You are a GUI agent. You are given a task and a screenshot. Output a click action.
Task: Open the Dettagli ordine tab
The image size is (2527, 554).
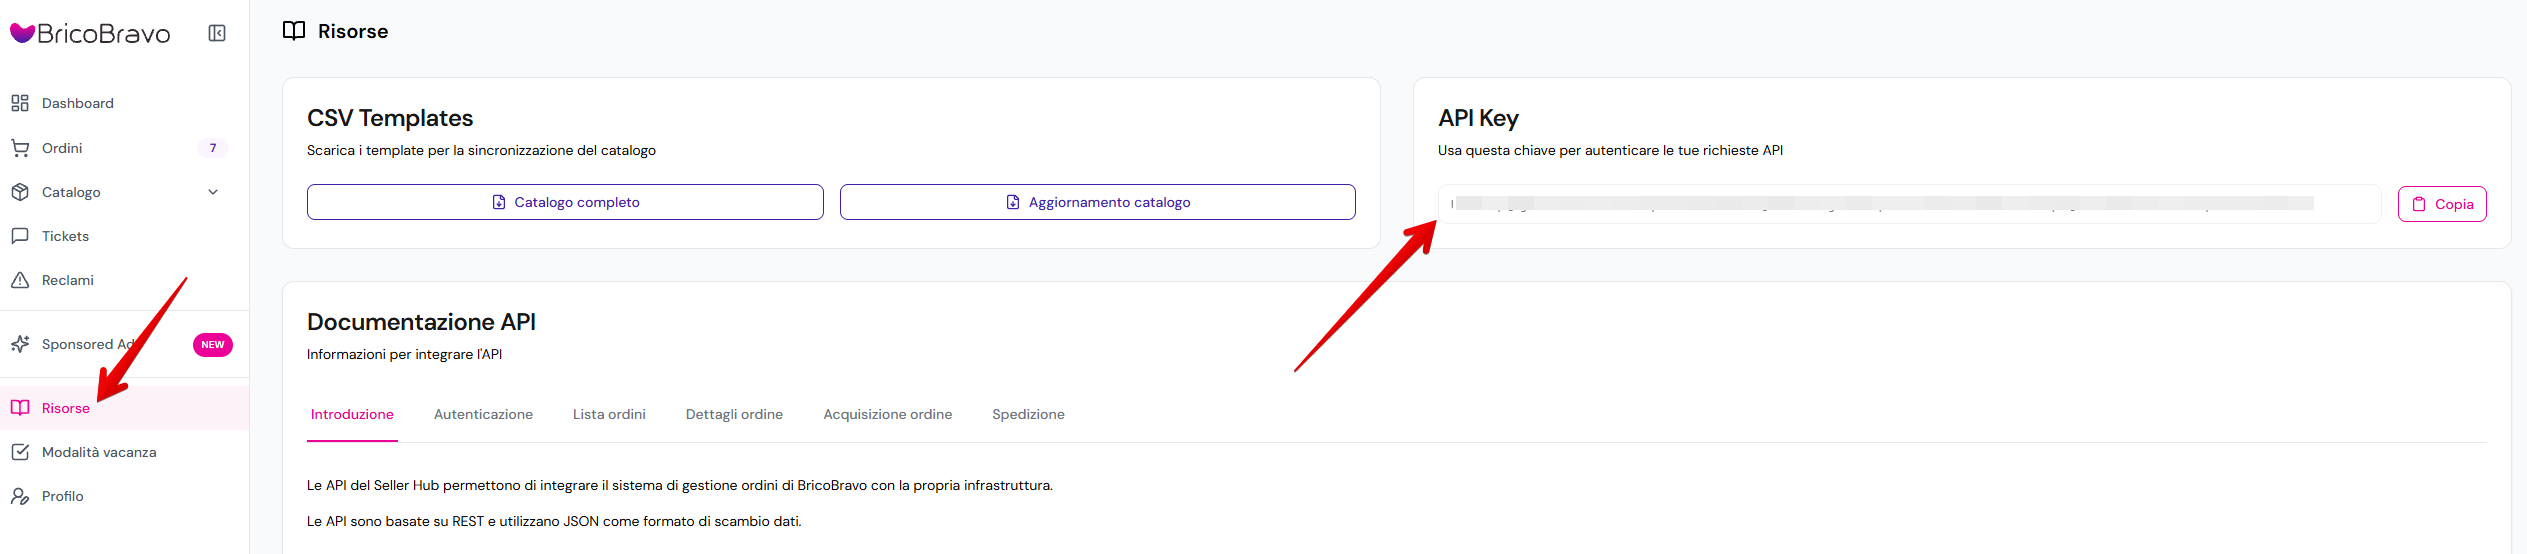734,414
